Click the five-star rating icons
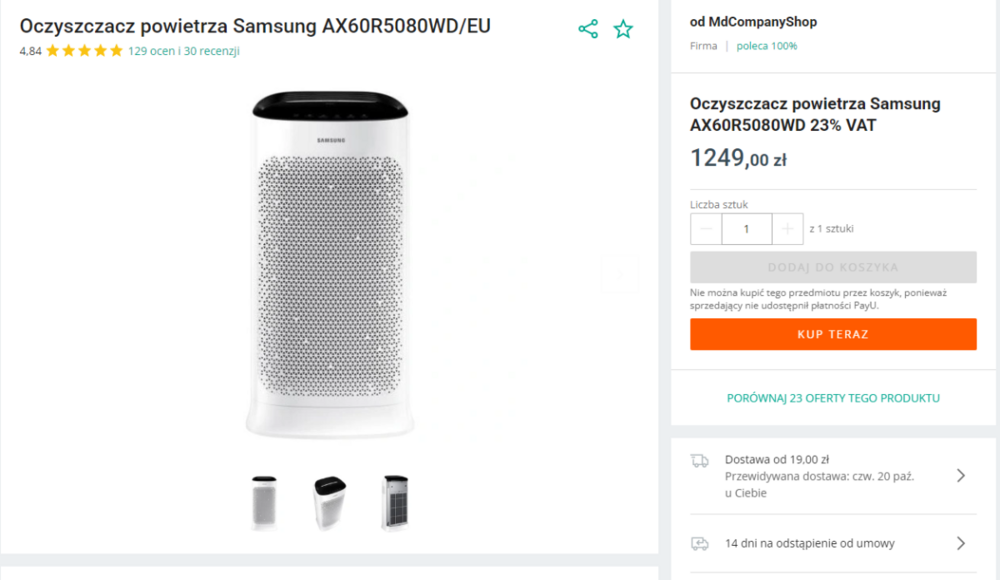The image size is (1000, 580). coord(84,51)
